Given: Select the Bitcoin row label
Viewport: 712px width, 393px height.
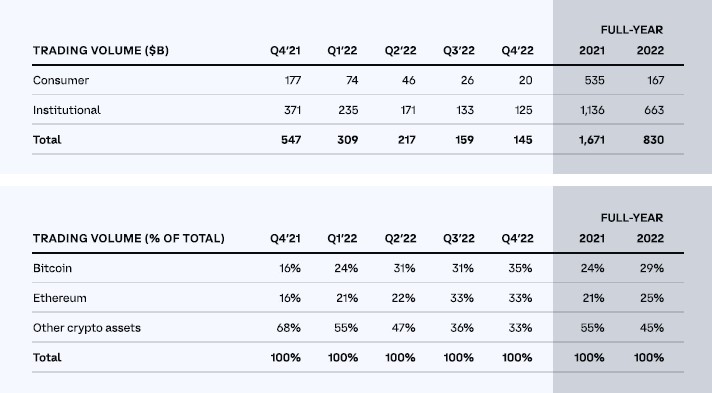Looking at the screenshot, I should coord(52,268).
